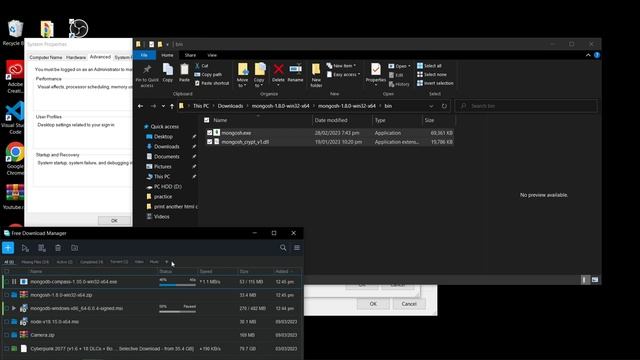Screen dimensions: 640x360
Task: Click the Up one level arrow in Explorer
Action: pos(172,106)
